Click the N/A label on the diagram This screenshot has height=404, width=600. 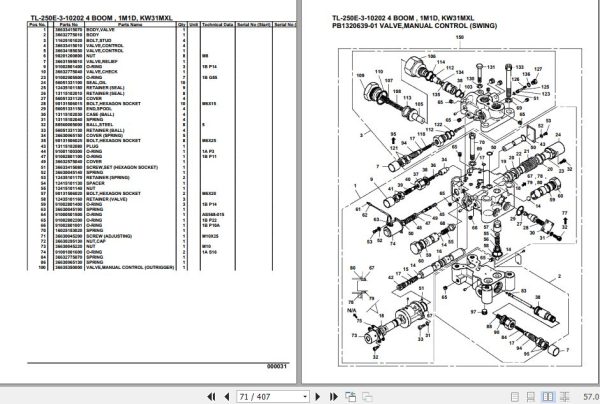(x=351, y=310)
